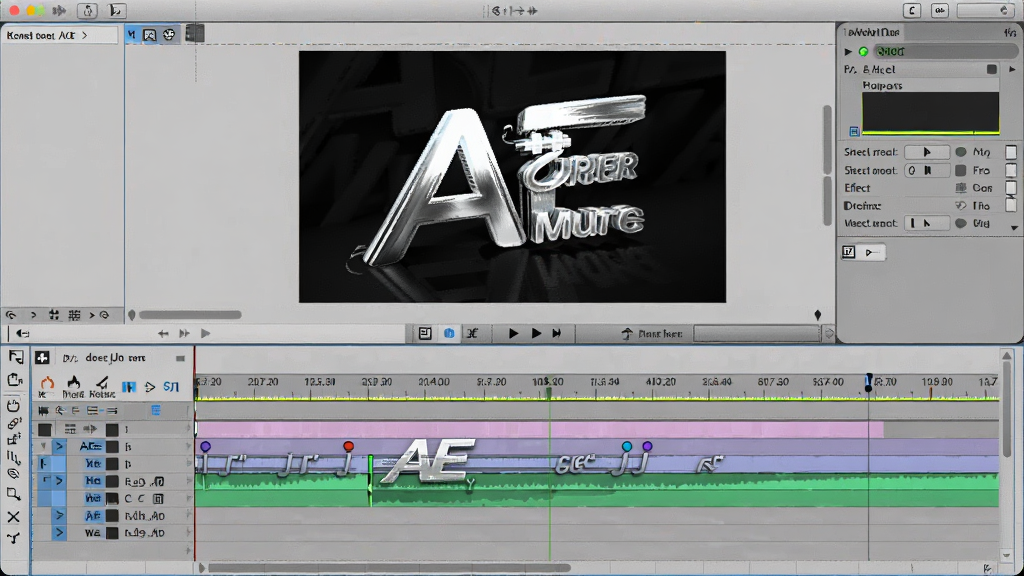Click the arrow button beside the boxed icon
The height and width of the screenshot is (576, 1024).
[x=871, y=252]
